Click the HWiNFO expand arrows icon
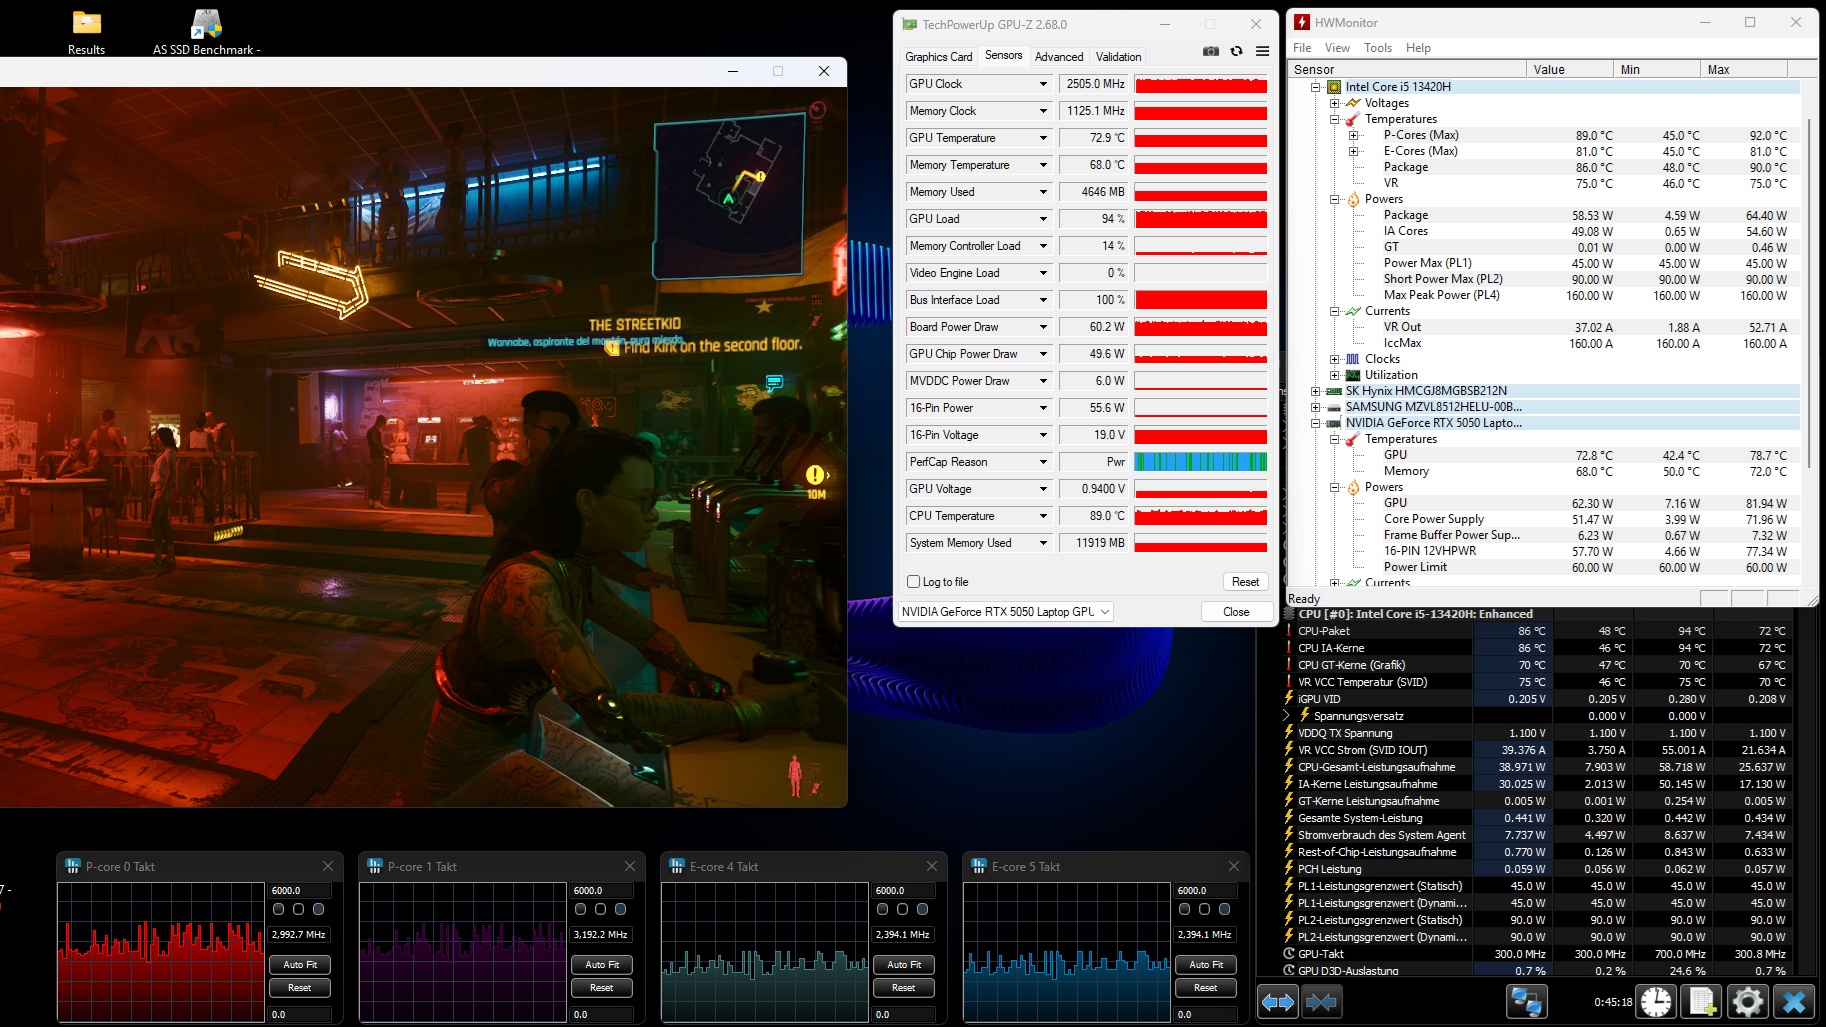The image size is (1826, 1027). [x=1277, y=1001]
